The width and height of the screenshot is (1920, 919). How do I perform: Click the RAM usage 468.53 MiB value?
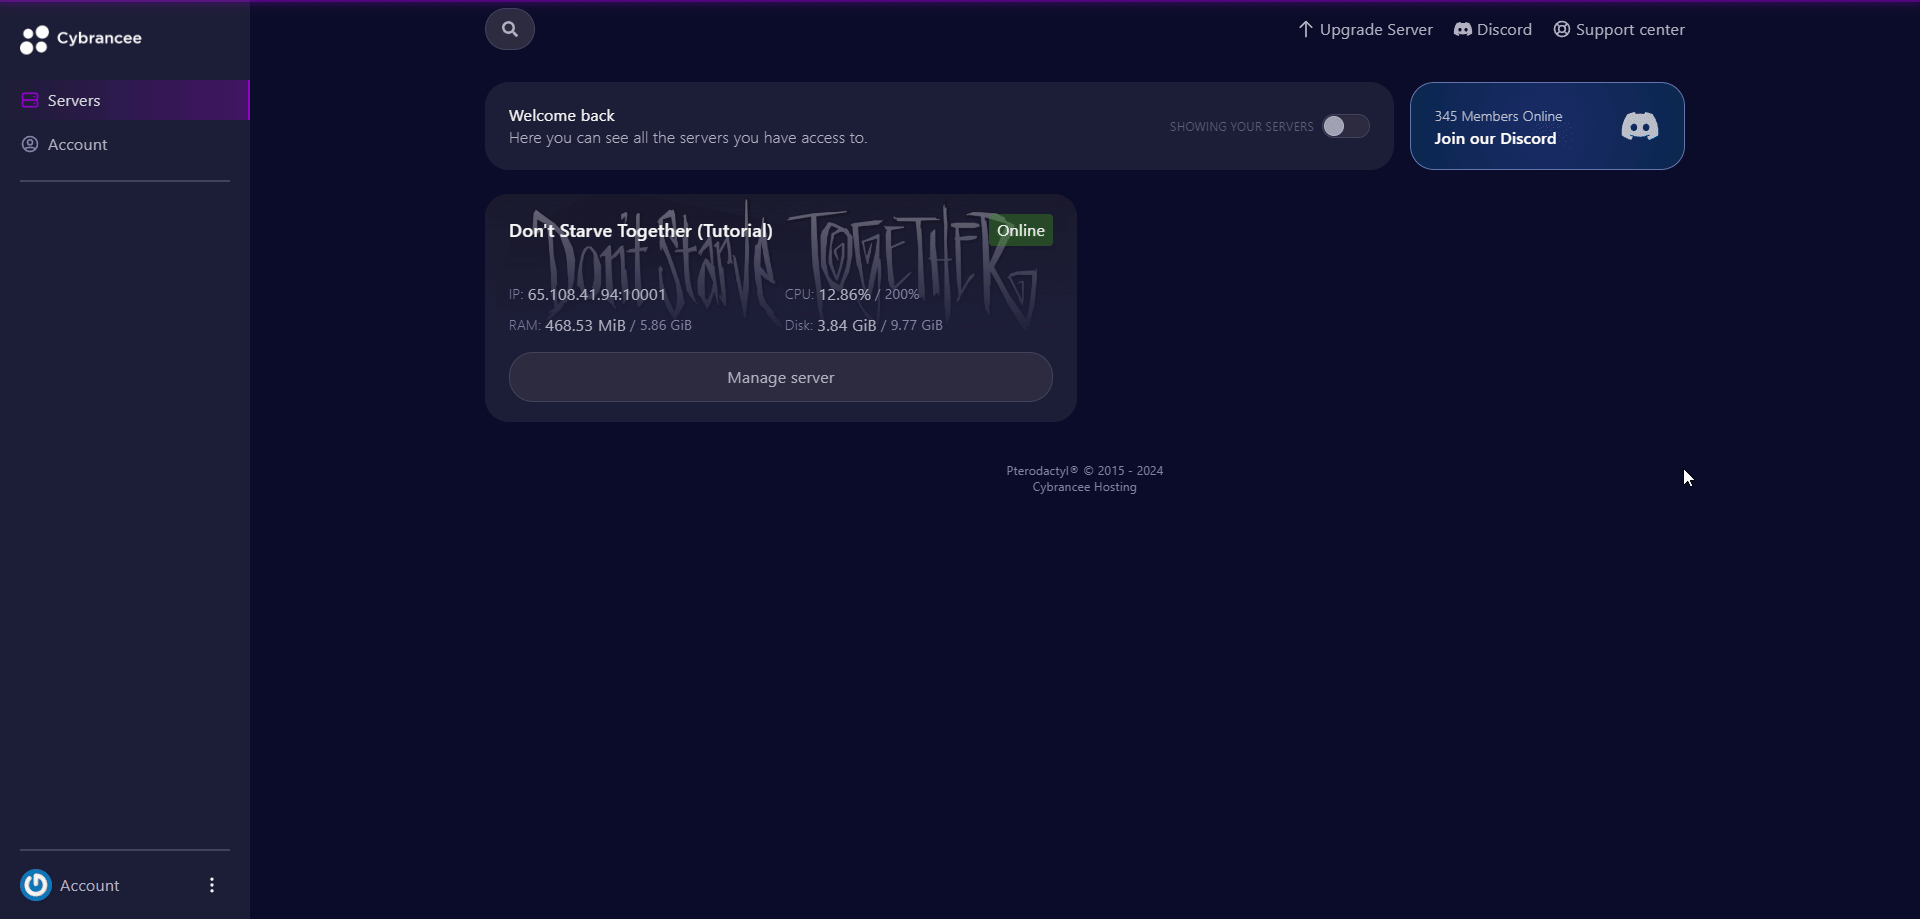pos(585,325)
